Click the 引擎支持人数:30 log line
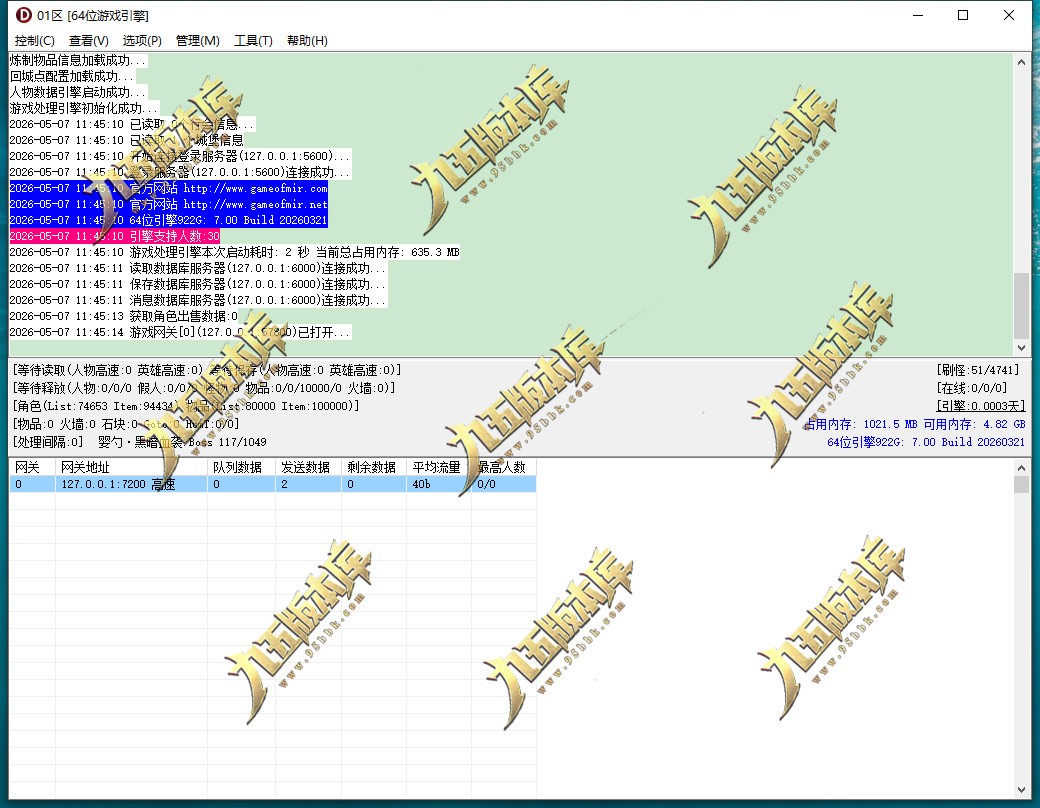 (115, 236)
